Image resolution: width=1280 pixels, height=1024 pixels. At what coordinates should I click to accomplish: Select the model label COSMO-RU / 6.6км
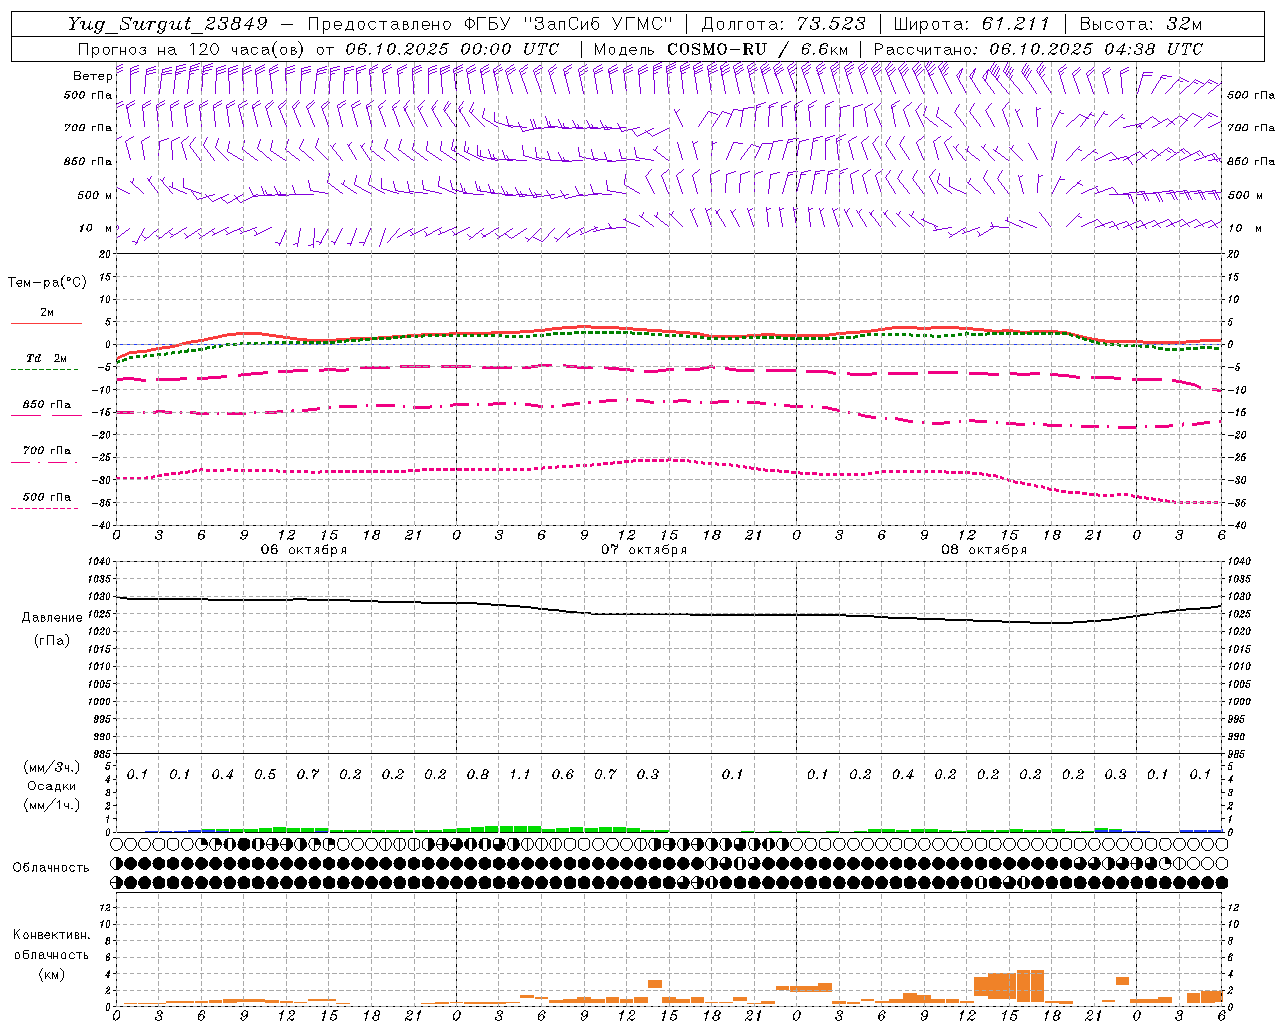pos(757,49)
